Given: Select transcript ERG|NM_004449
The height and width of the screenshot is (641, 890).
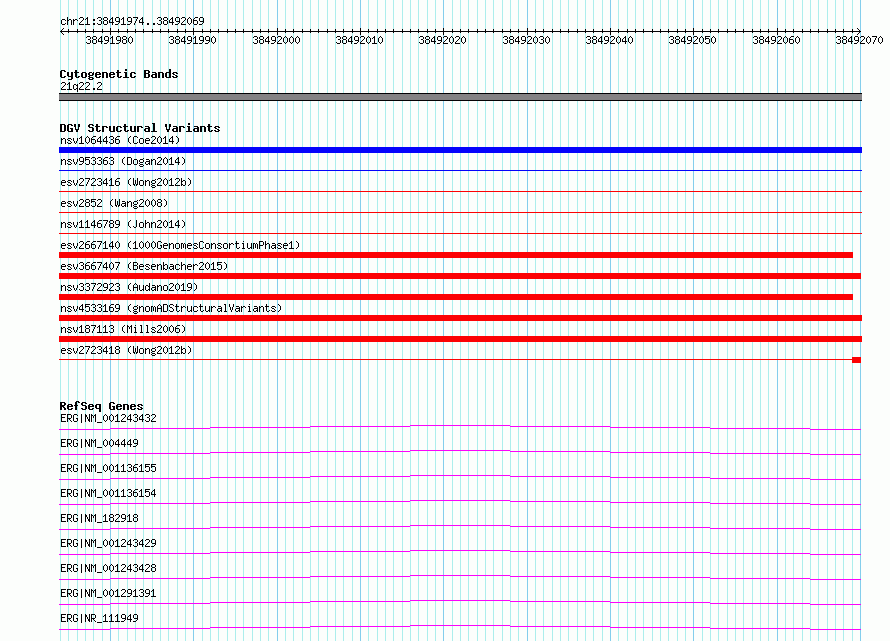Looking at the screenshot, I should tap(99, 443).
